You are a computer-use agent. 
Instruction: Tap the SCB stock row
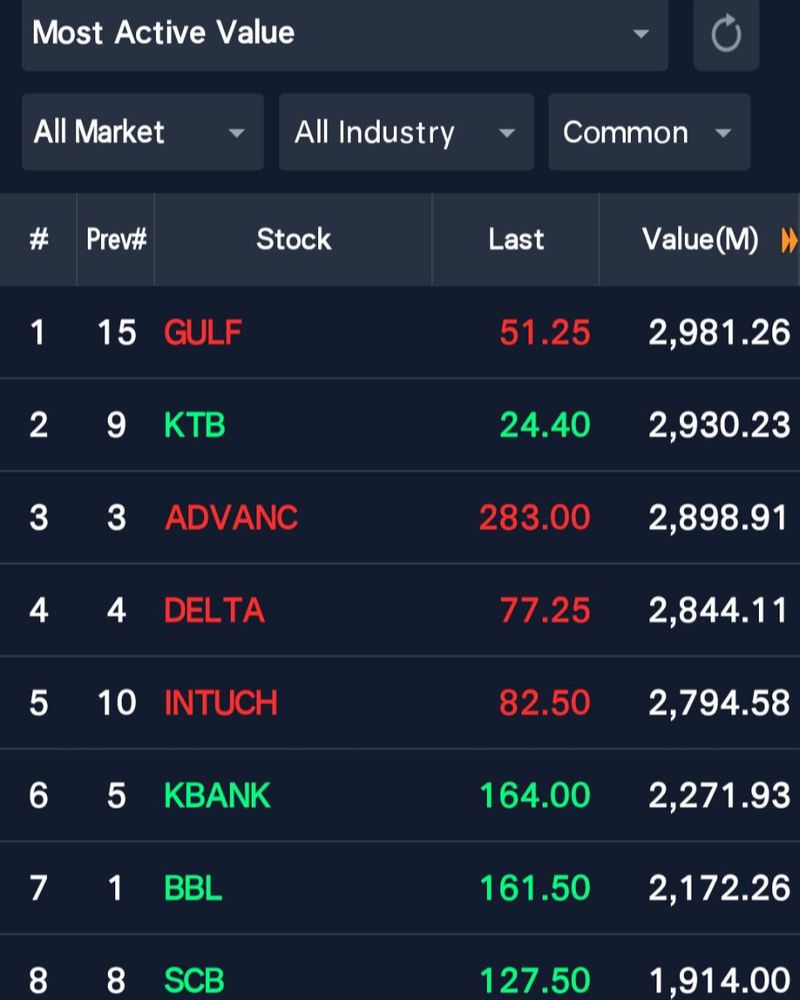tap(194, 980)
